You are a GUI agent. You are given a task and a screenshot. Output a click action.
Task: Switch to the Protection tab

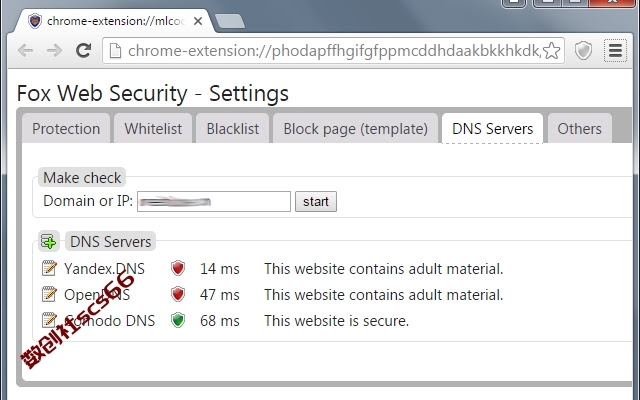click(x=66, y=129)
